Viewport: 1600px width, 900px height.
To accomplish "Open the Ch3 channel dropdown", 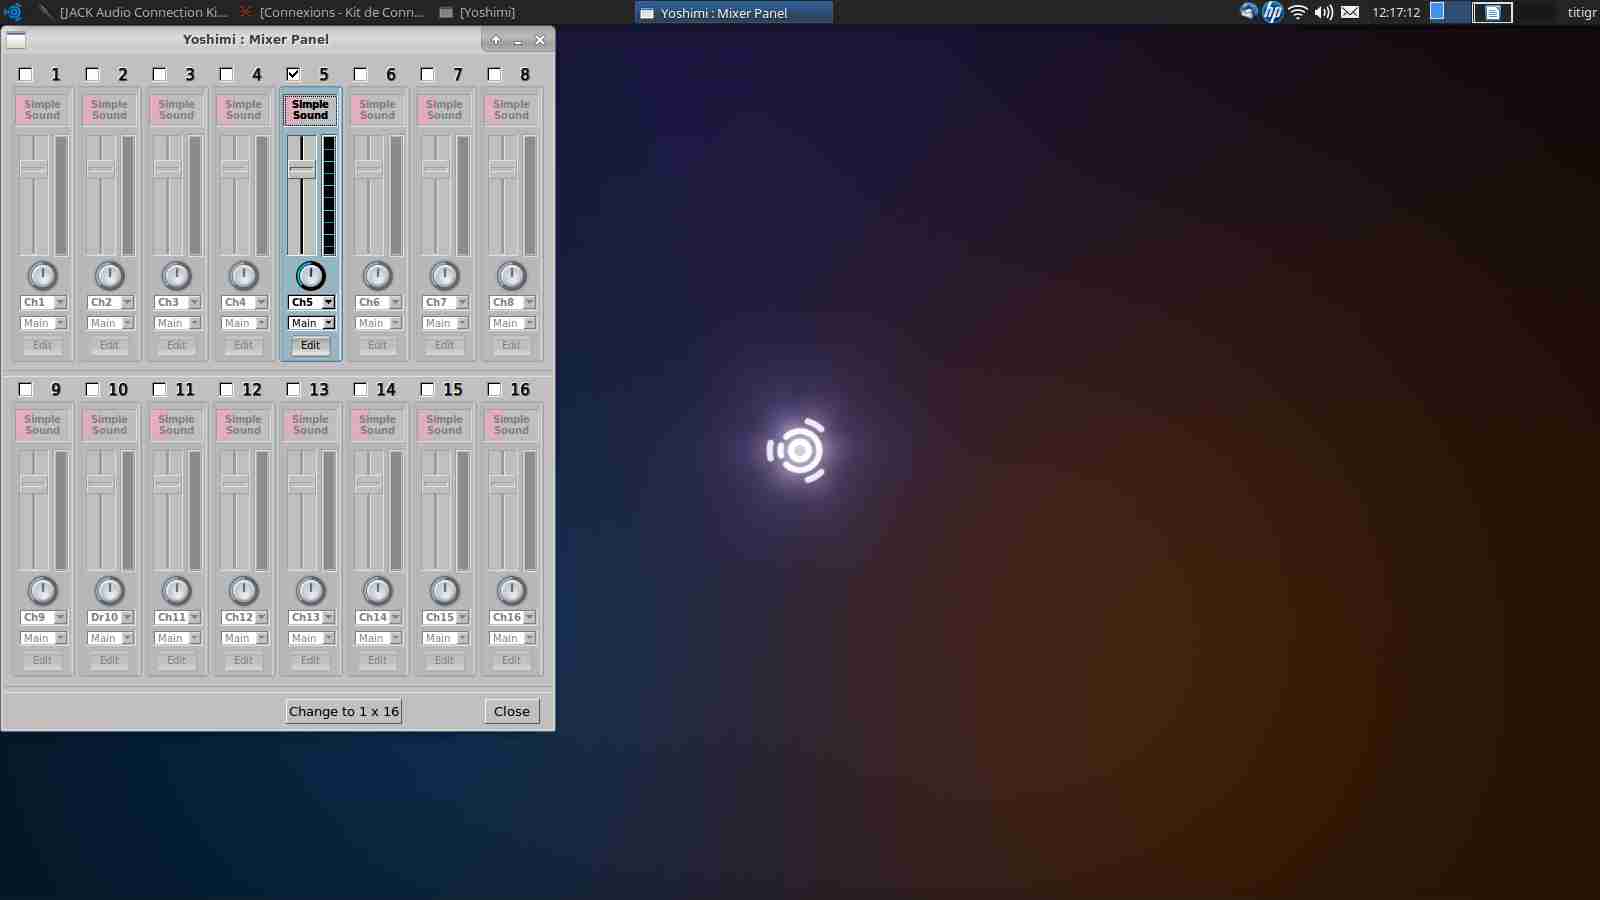I will [x=178, y=302].
